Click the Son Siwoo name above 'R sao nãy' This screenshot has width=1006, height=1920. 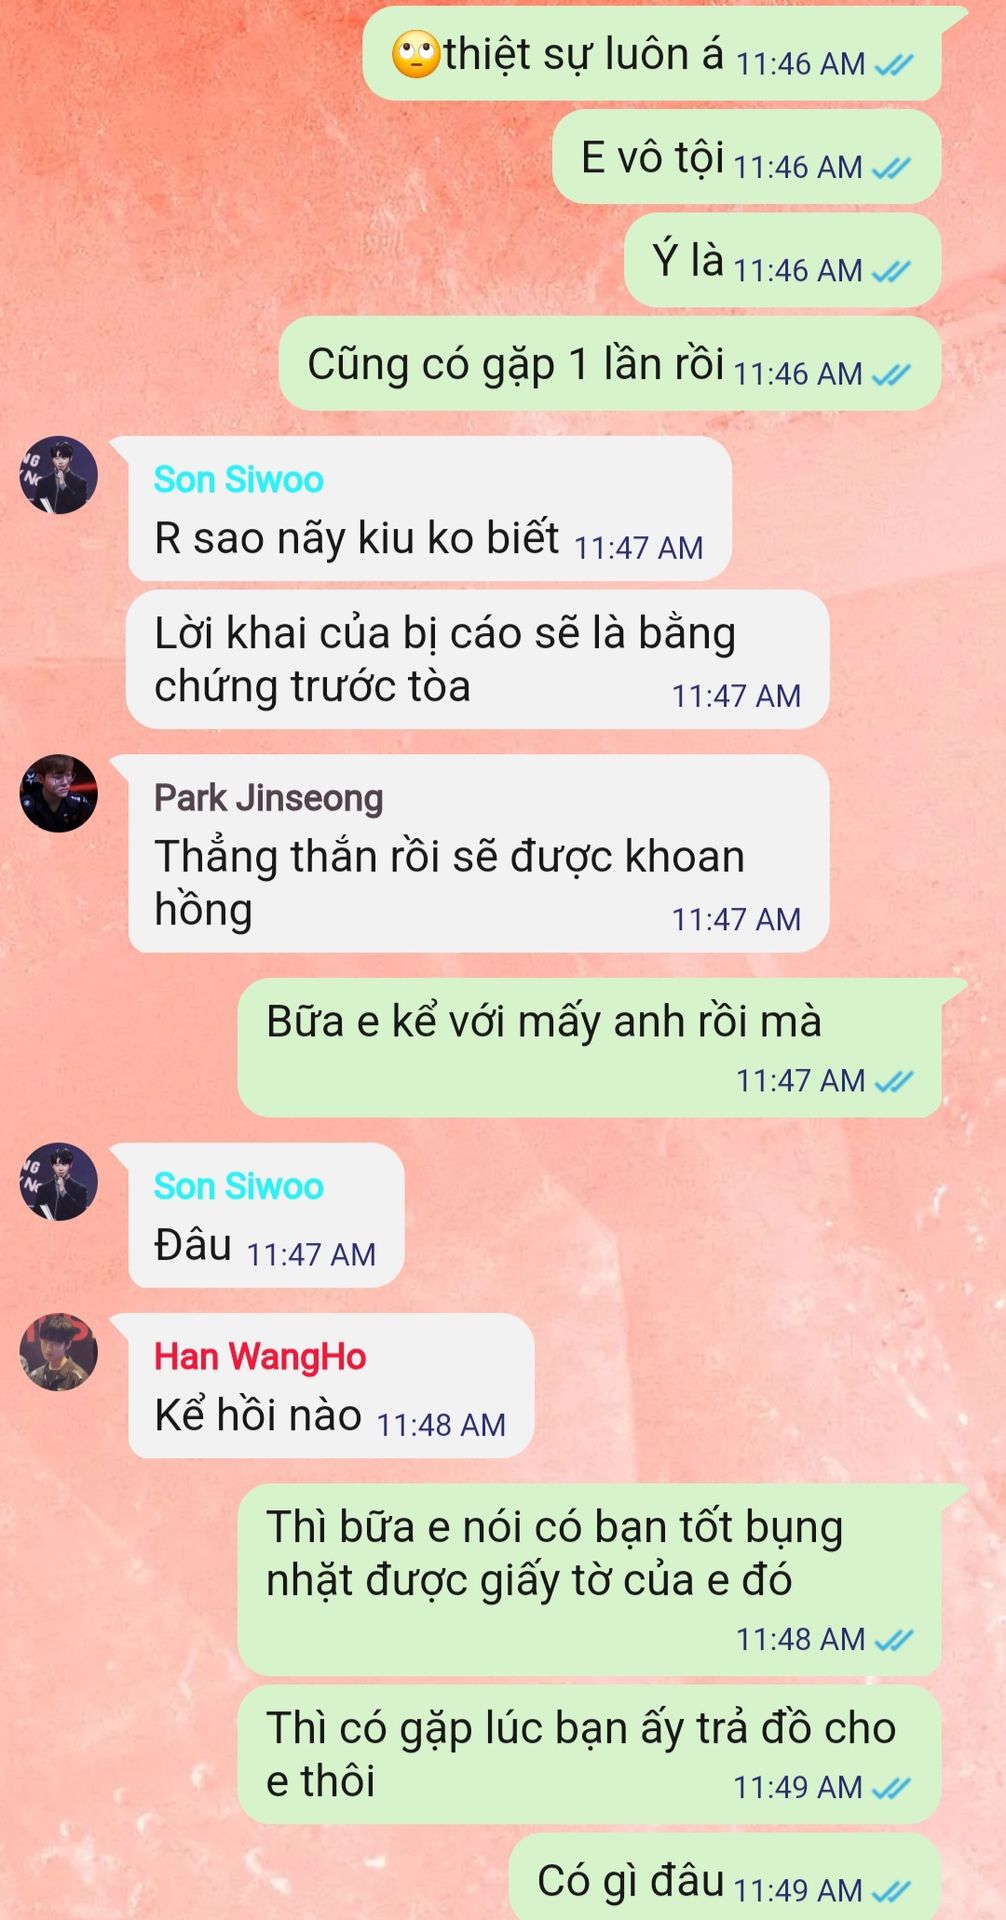238,480
